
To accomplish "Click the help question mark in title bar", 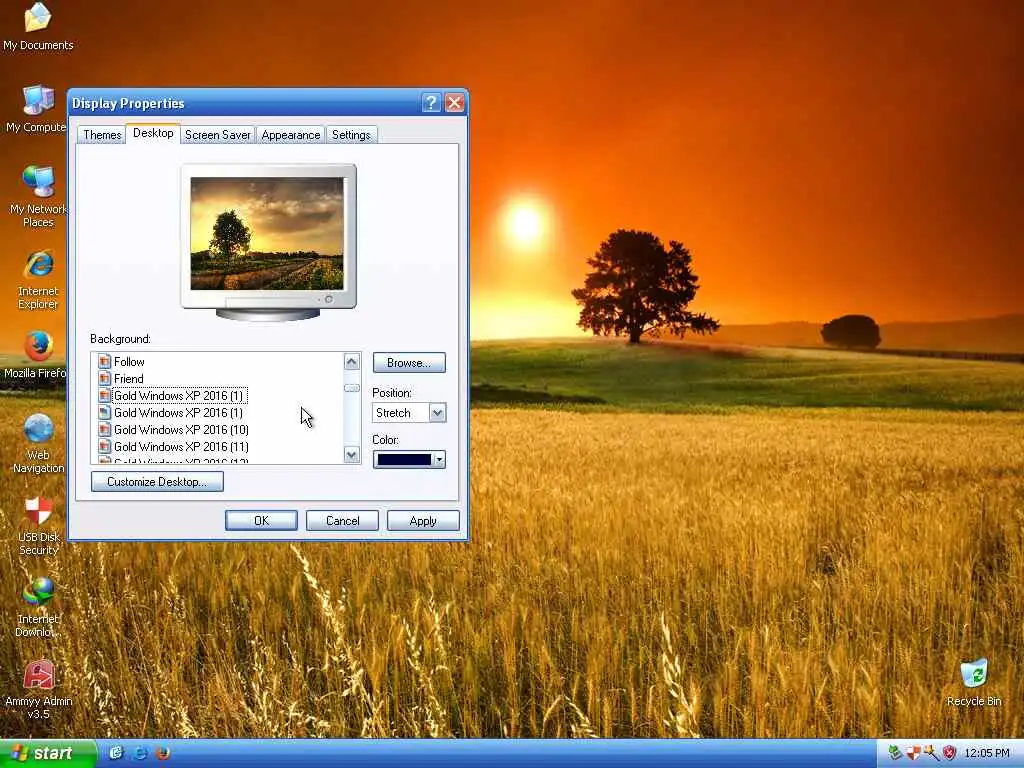I will (x=431, y=103).
